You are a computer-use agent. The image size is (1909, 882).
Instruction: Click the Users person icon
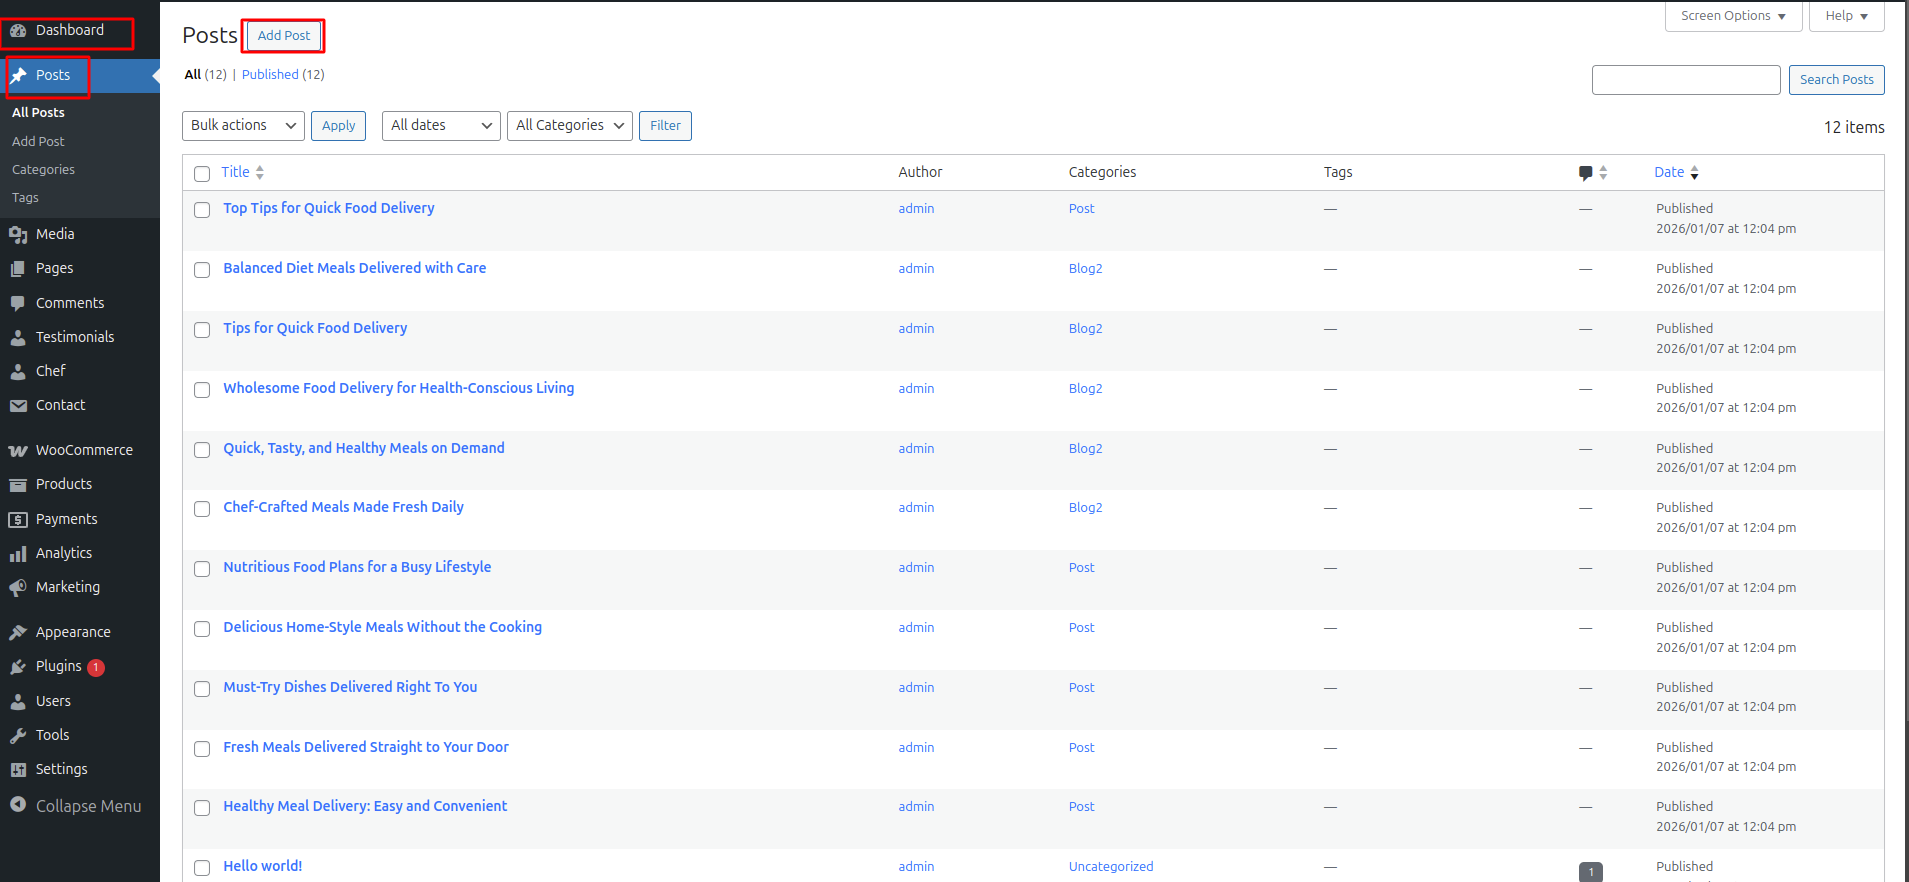tap(18, 701)
